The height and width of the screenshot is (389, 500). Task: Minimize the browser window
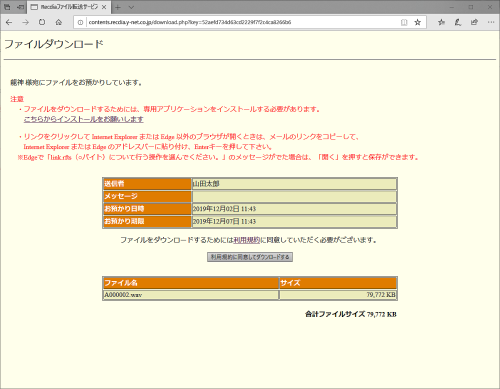452,7
